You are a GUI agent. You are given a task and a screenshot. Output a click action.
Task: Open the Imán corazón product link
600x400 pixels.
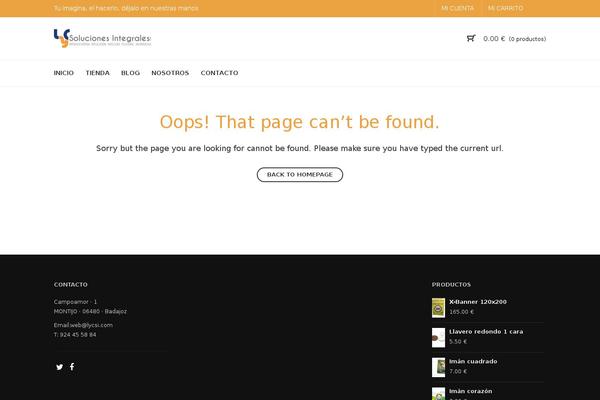[471, 391]
